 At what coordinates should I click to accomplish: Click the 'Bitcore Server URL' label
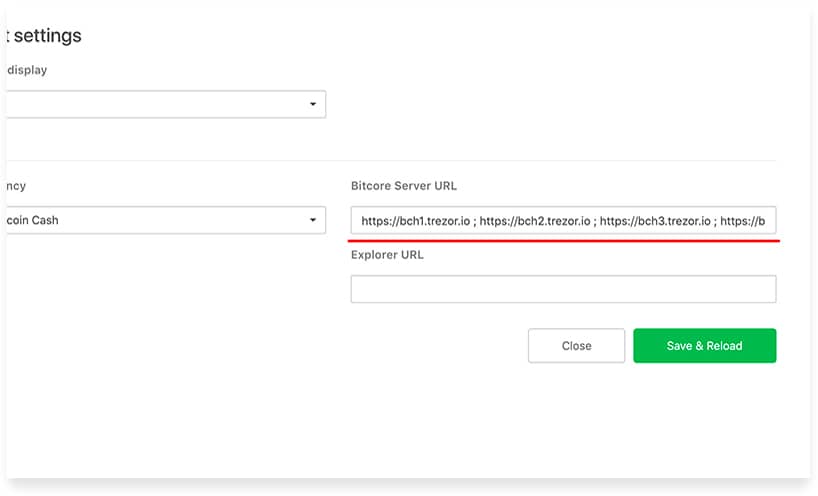(404, 186)
